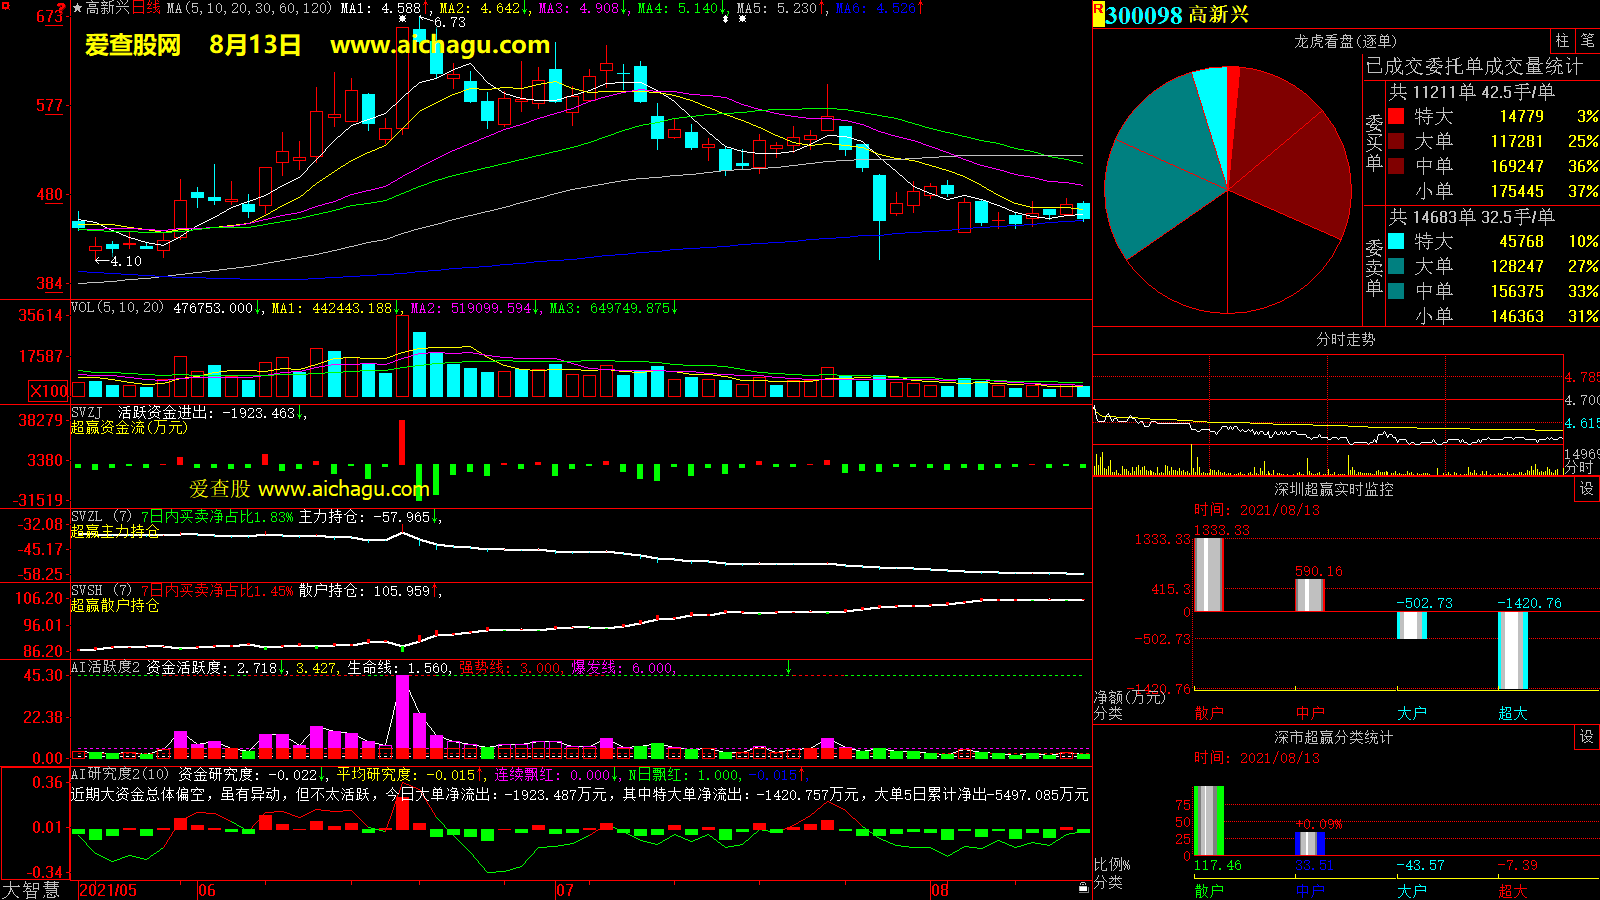Open settings (设) for 深市超赢分类统计 panel

(x=1586, y=737)
